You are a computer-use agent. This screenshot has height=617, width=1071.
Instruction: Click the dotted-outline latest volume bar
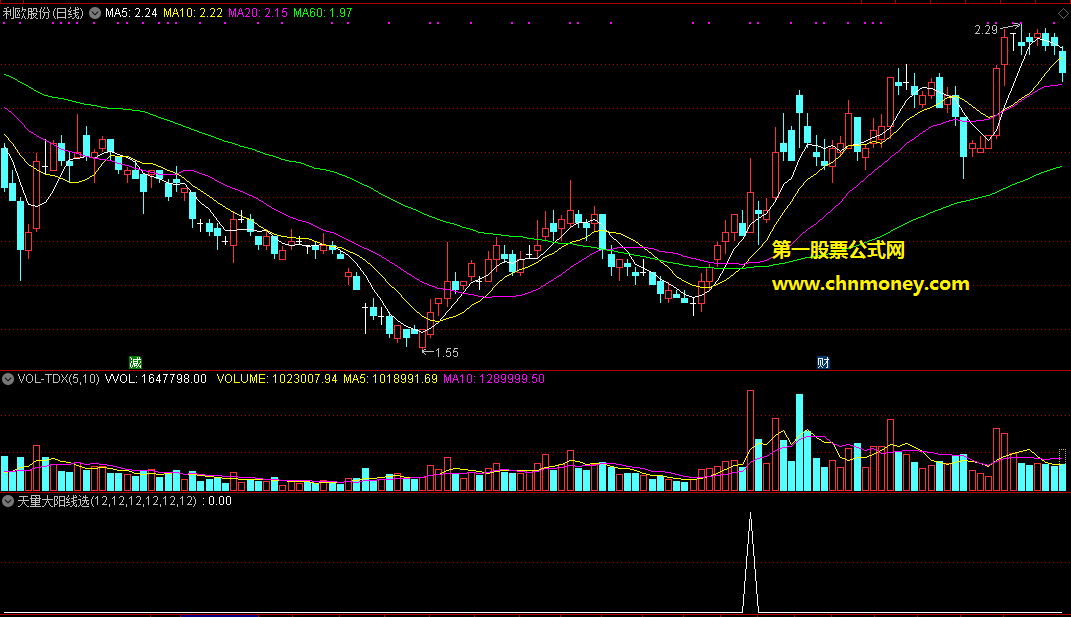(x=1062, y=470)
